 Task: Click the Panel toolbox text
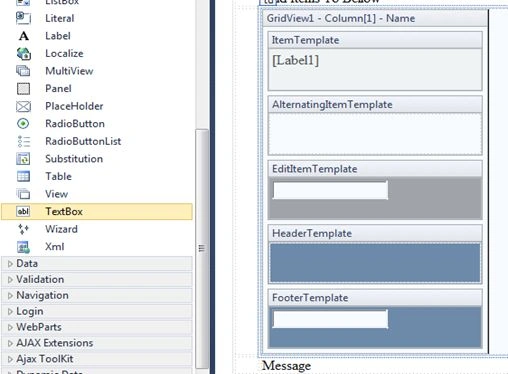58,88
